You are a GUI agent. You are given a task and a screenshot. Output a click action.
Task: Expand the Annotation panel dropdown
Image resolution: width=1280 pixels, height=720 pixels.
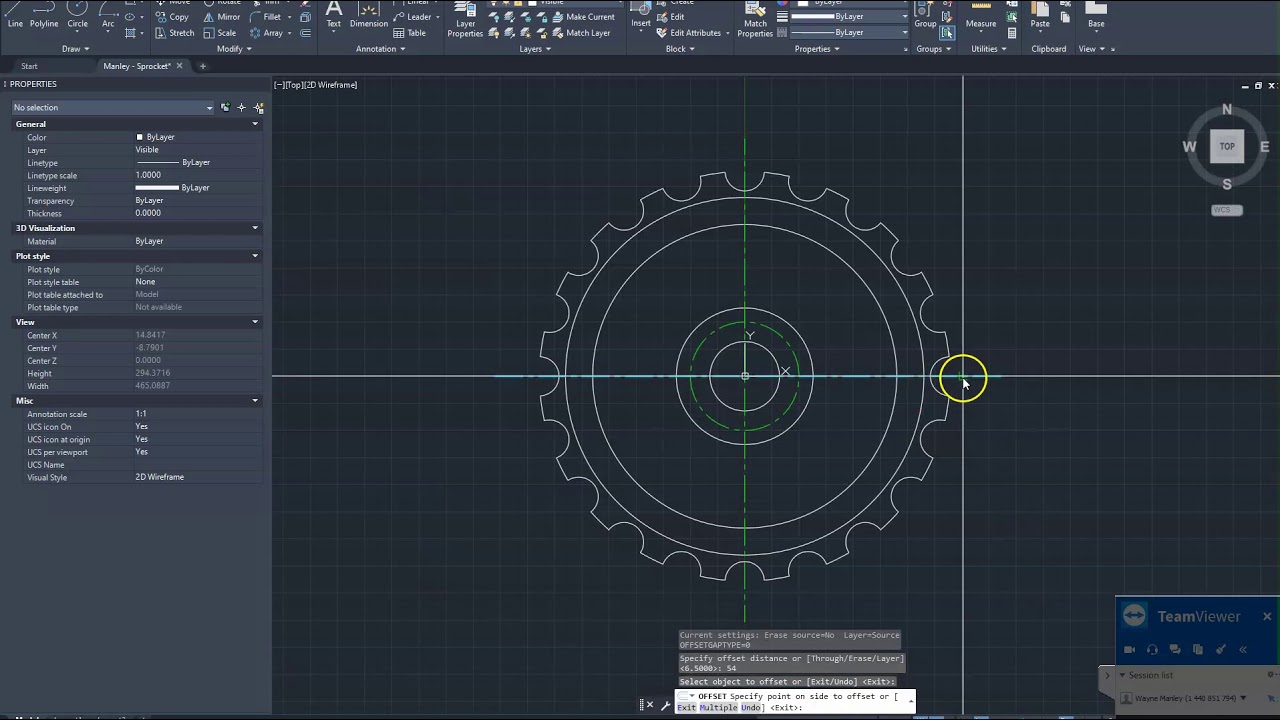(381, 49)
